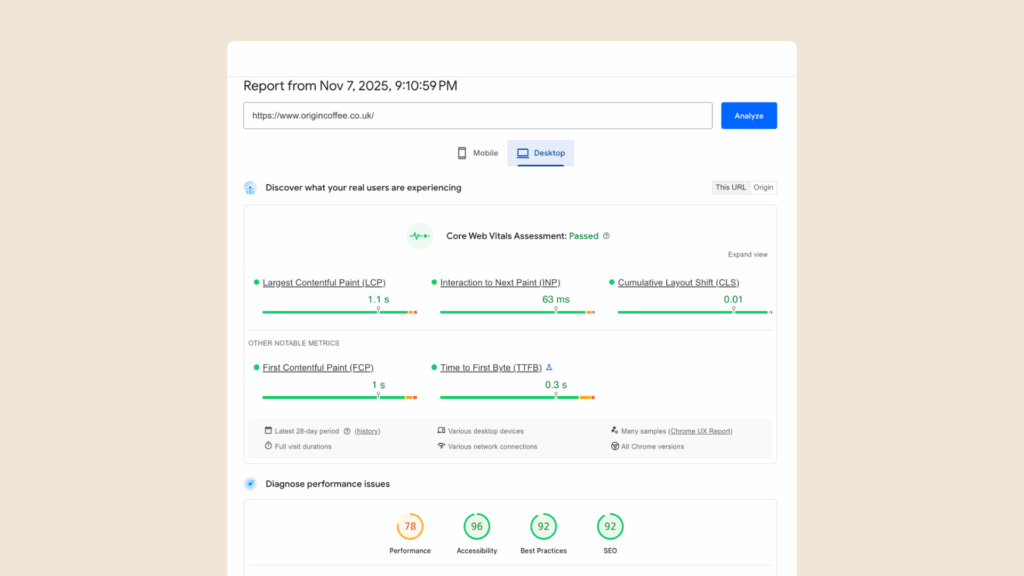
Task: Click the devices icon for Various desktop devices
Action: click(x=441, y=430)
